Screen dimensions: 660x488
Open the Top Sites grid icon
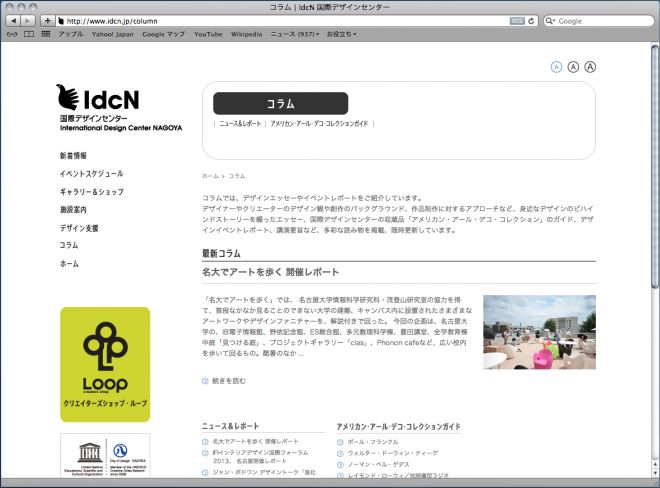[x=45, y=34]
